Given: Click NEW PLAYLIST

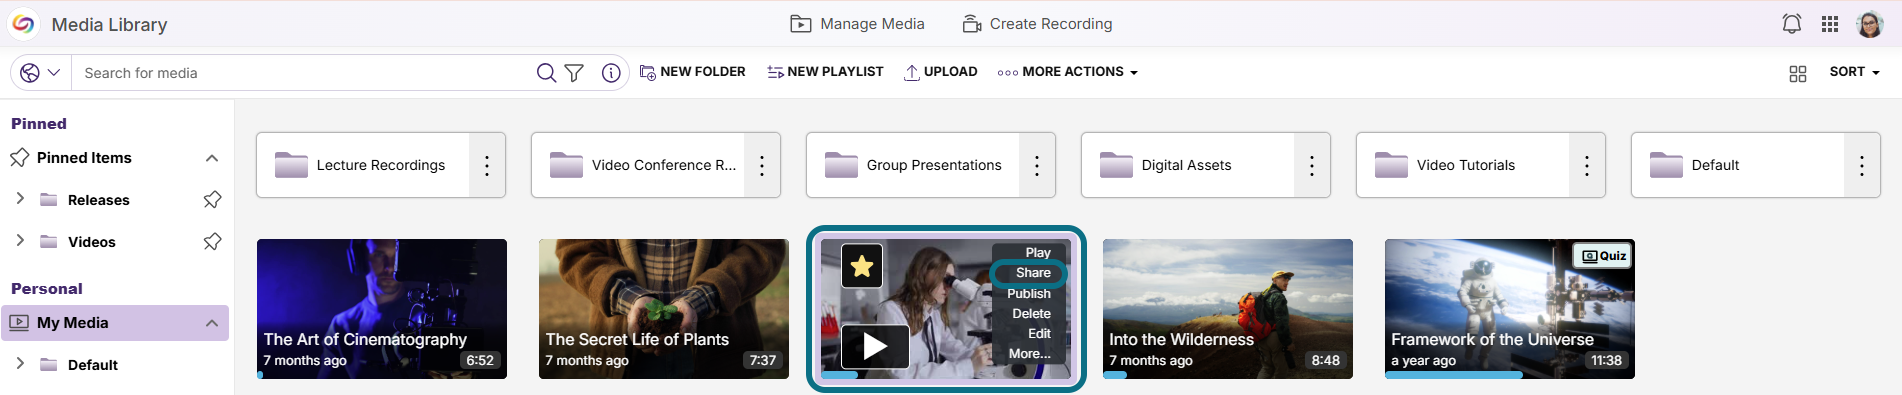Looking at the screenshot, I should pyautogui.click(x=825, y=72).
